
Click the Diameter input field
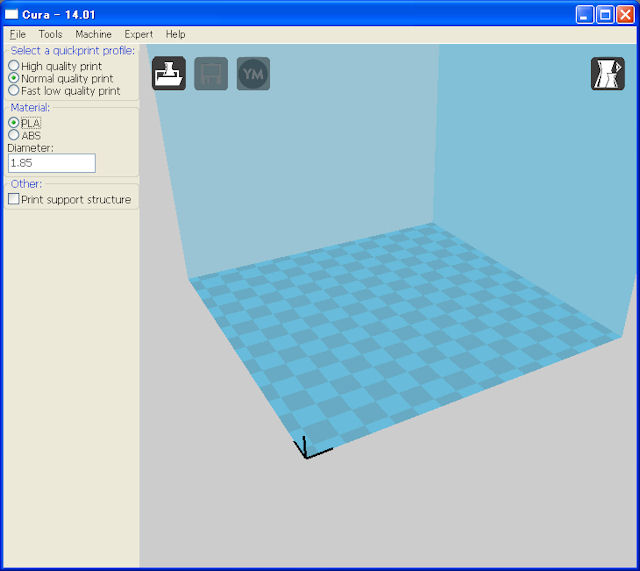[52, 163]
